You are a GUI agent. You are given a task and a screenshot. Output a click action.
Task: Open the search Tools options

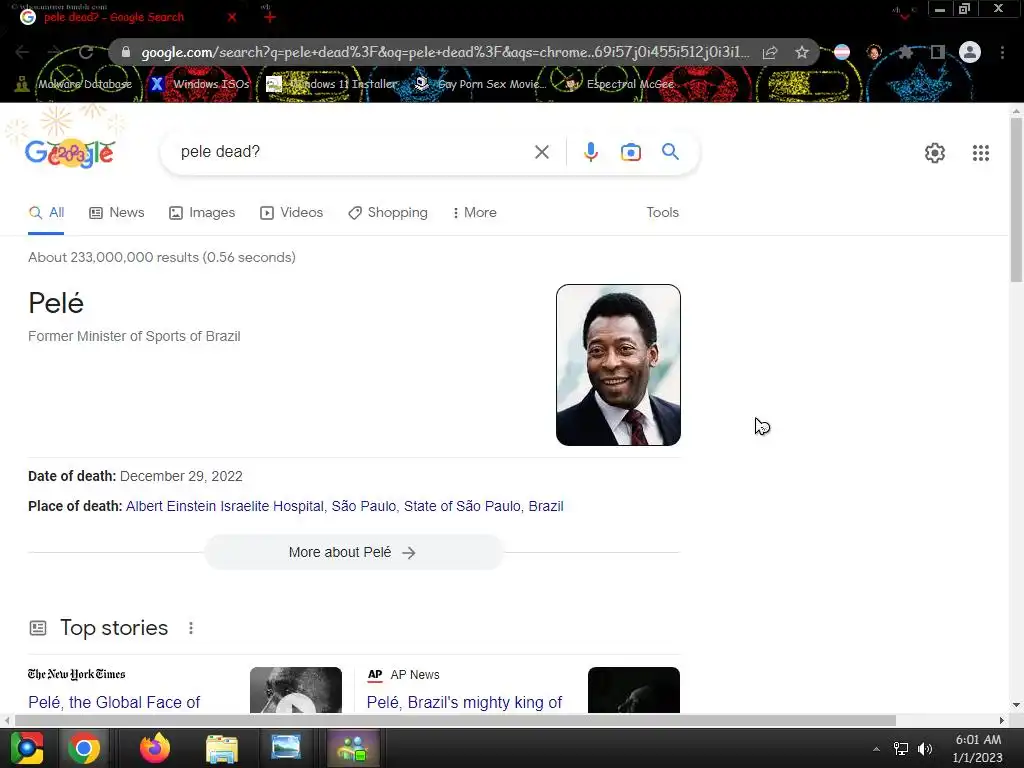[662, 212]
